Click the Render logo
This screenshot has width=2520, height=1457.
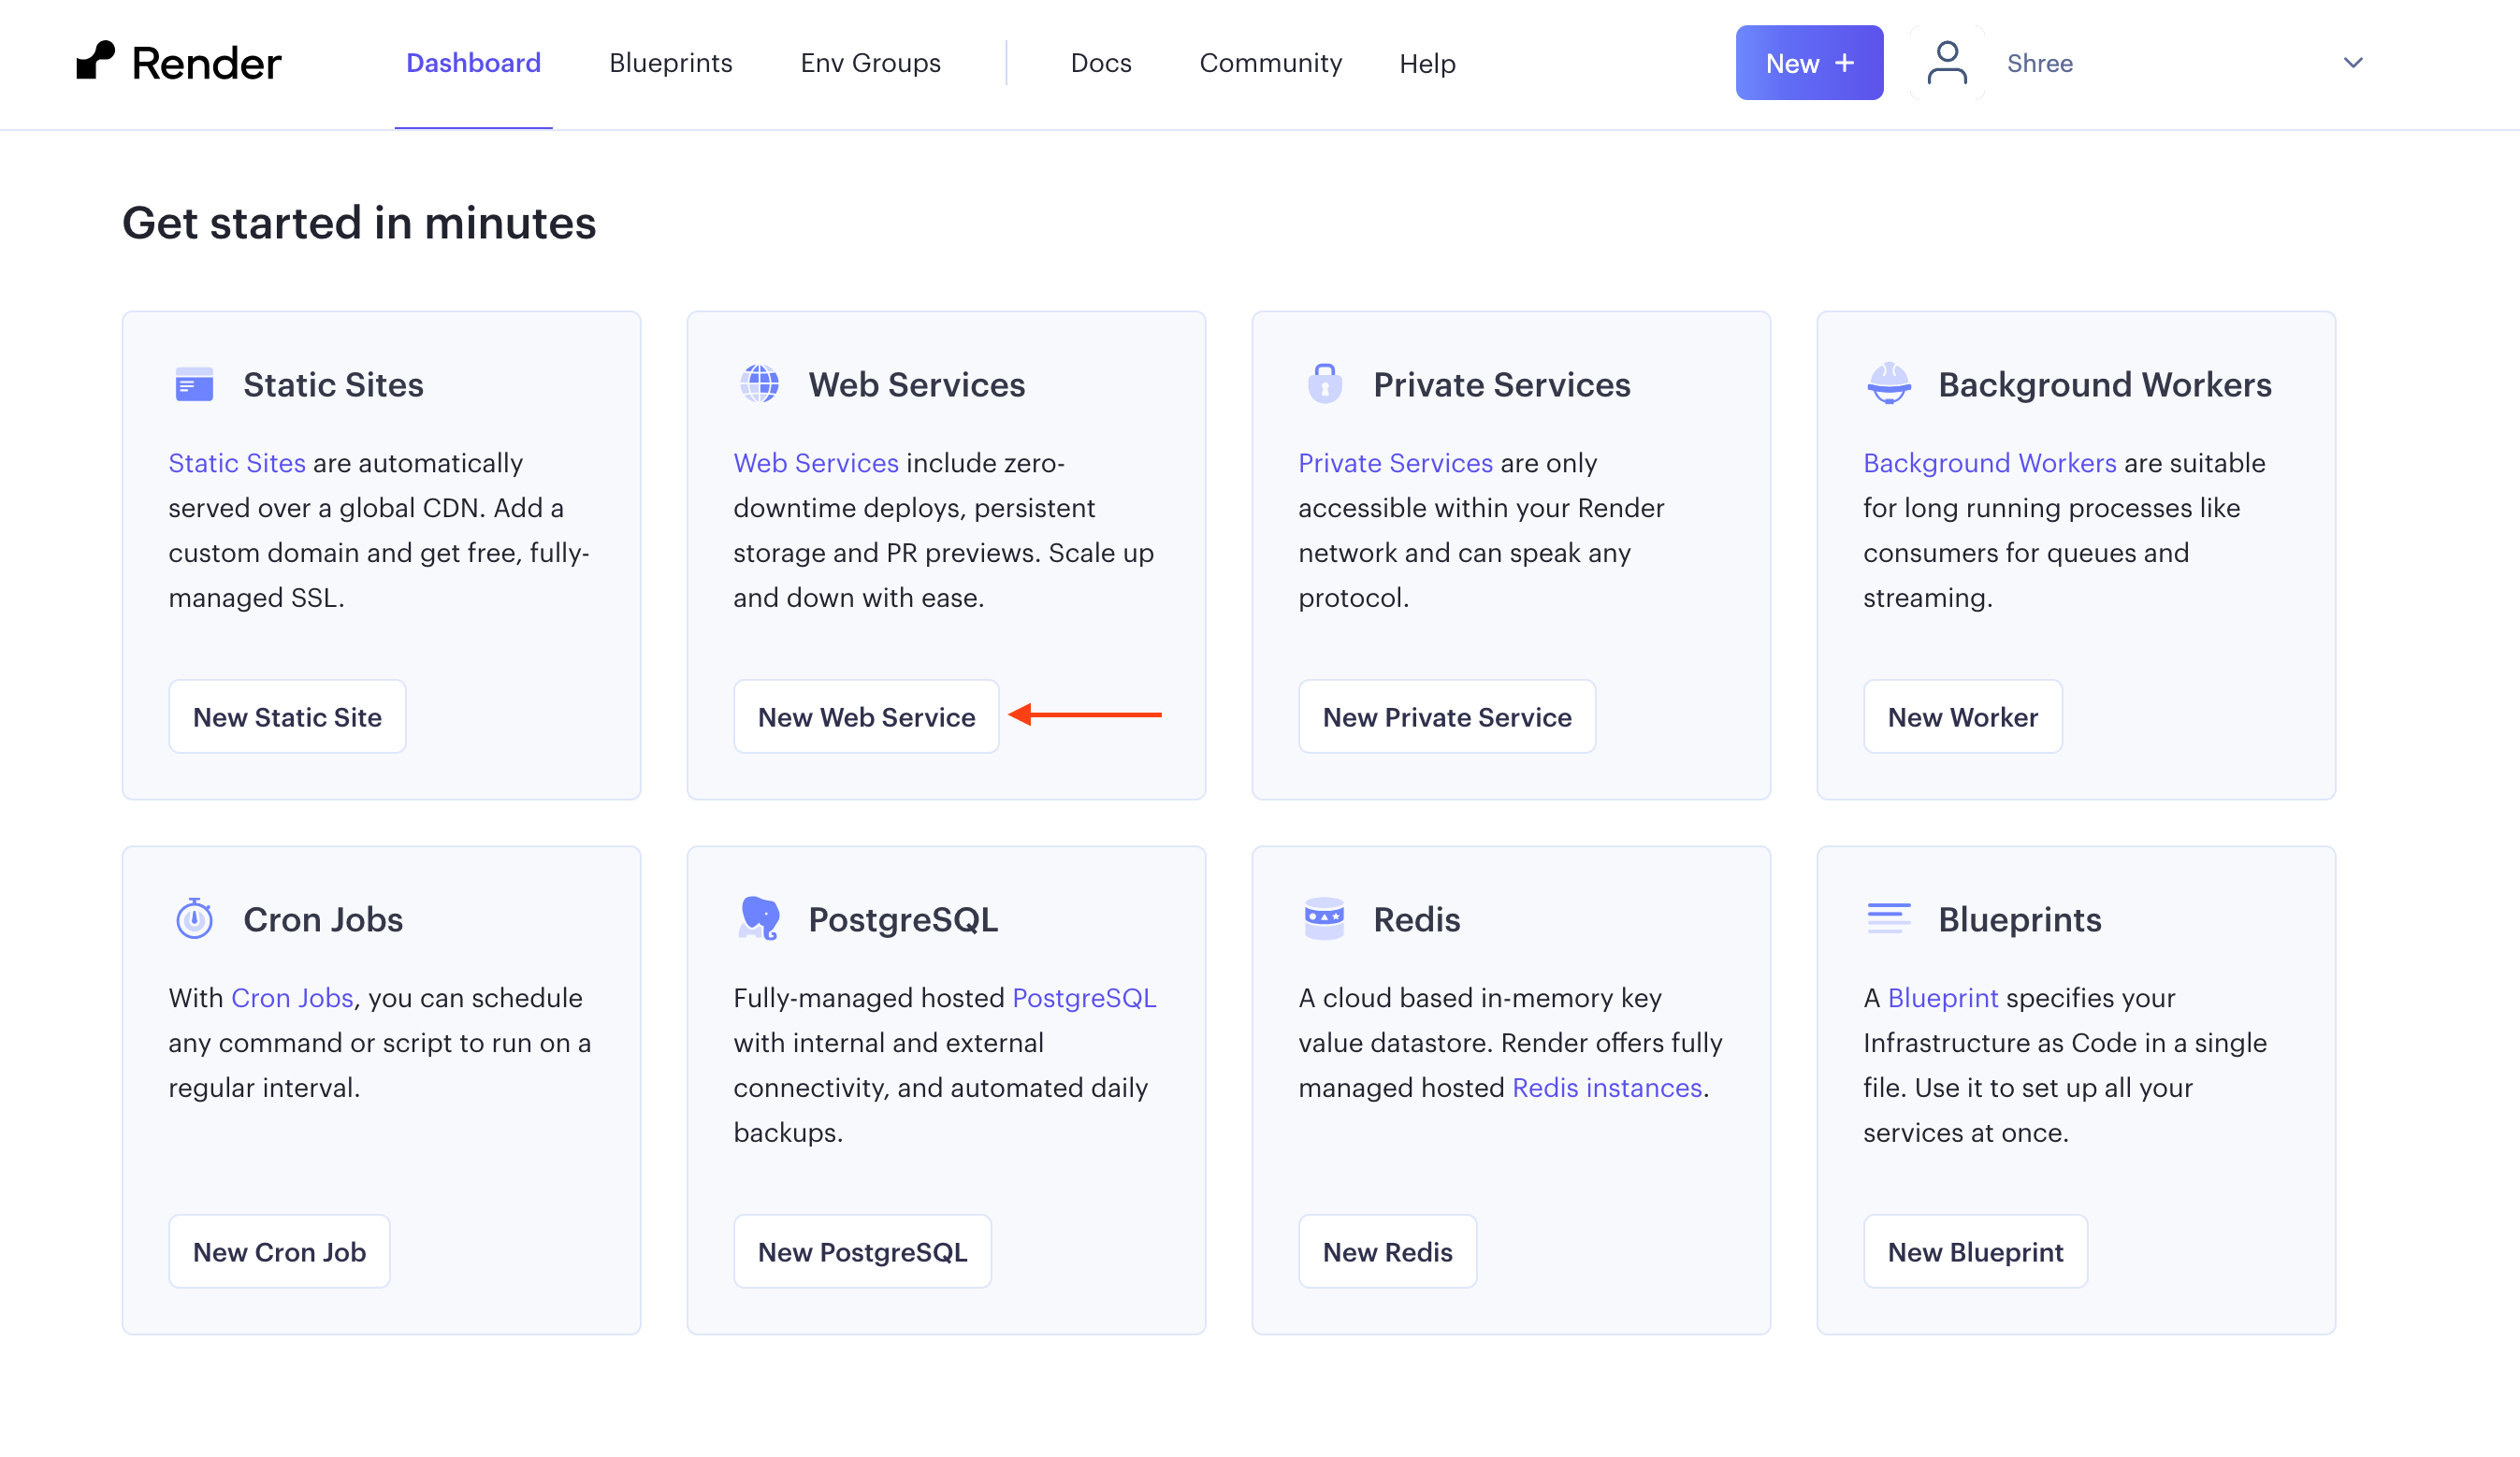click(x=179, y=62)
